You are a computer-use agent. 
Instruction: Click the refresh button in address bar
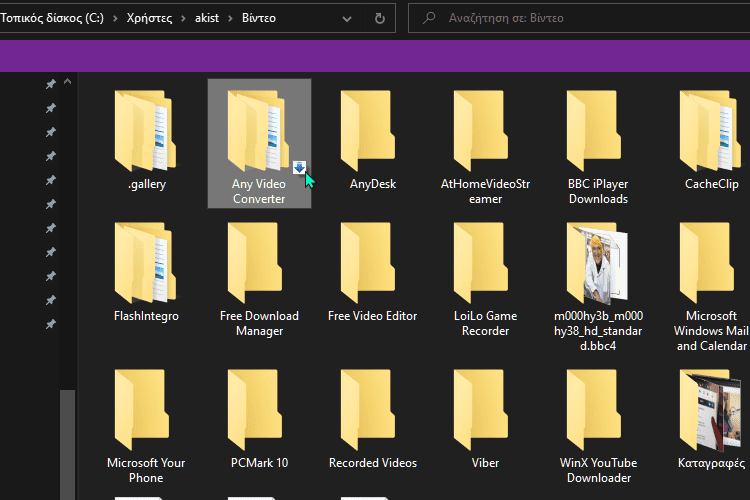(x=380, y=18)
